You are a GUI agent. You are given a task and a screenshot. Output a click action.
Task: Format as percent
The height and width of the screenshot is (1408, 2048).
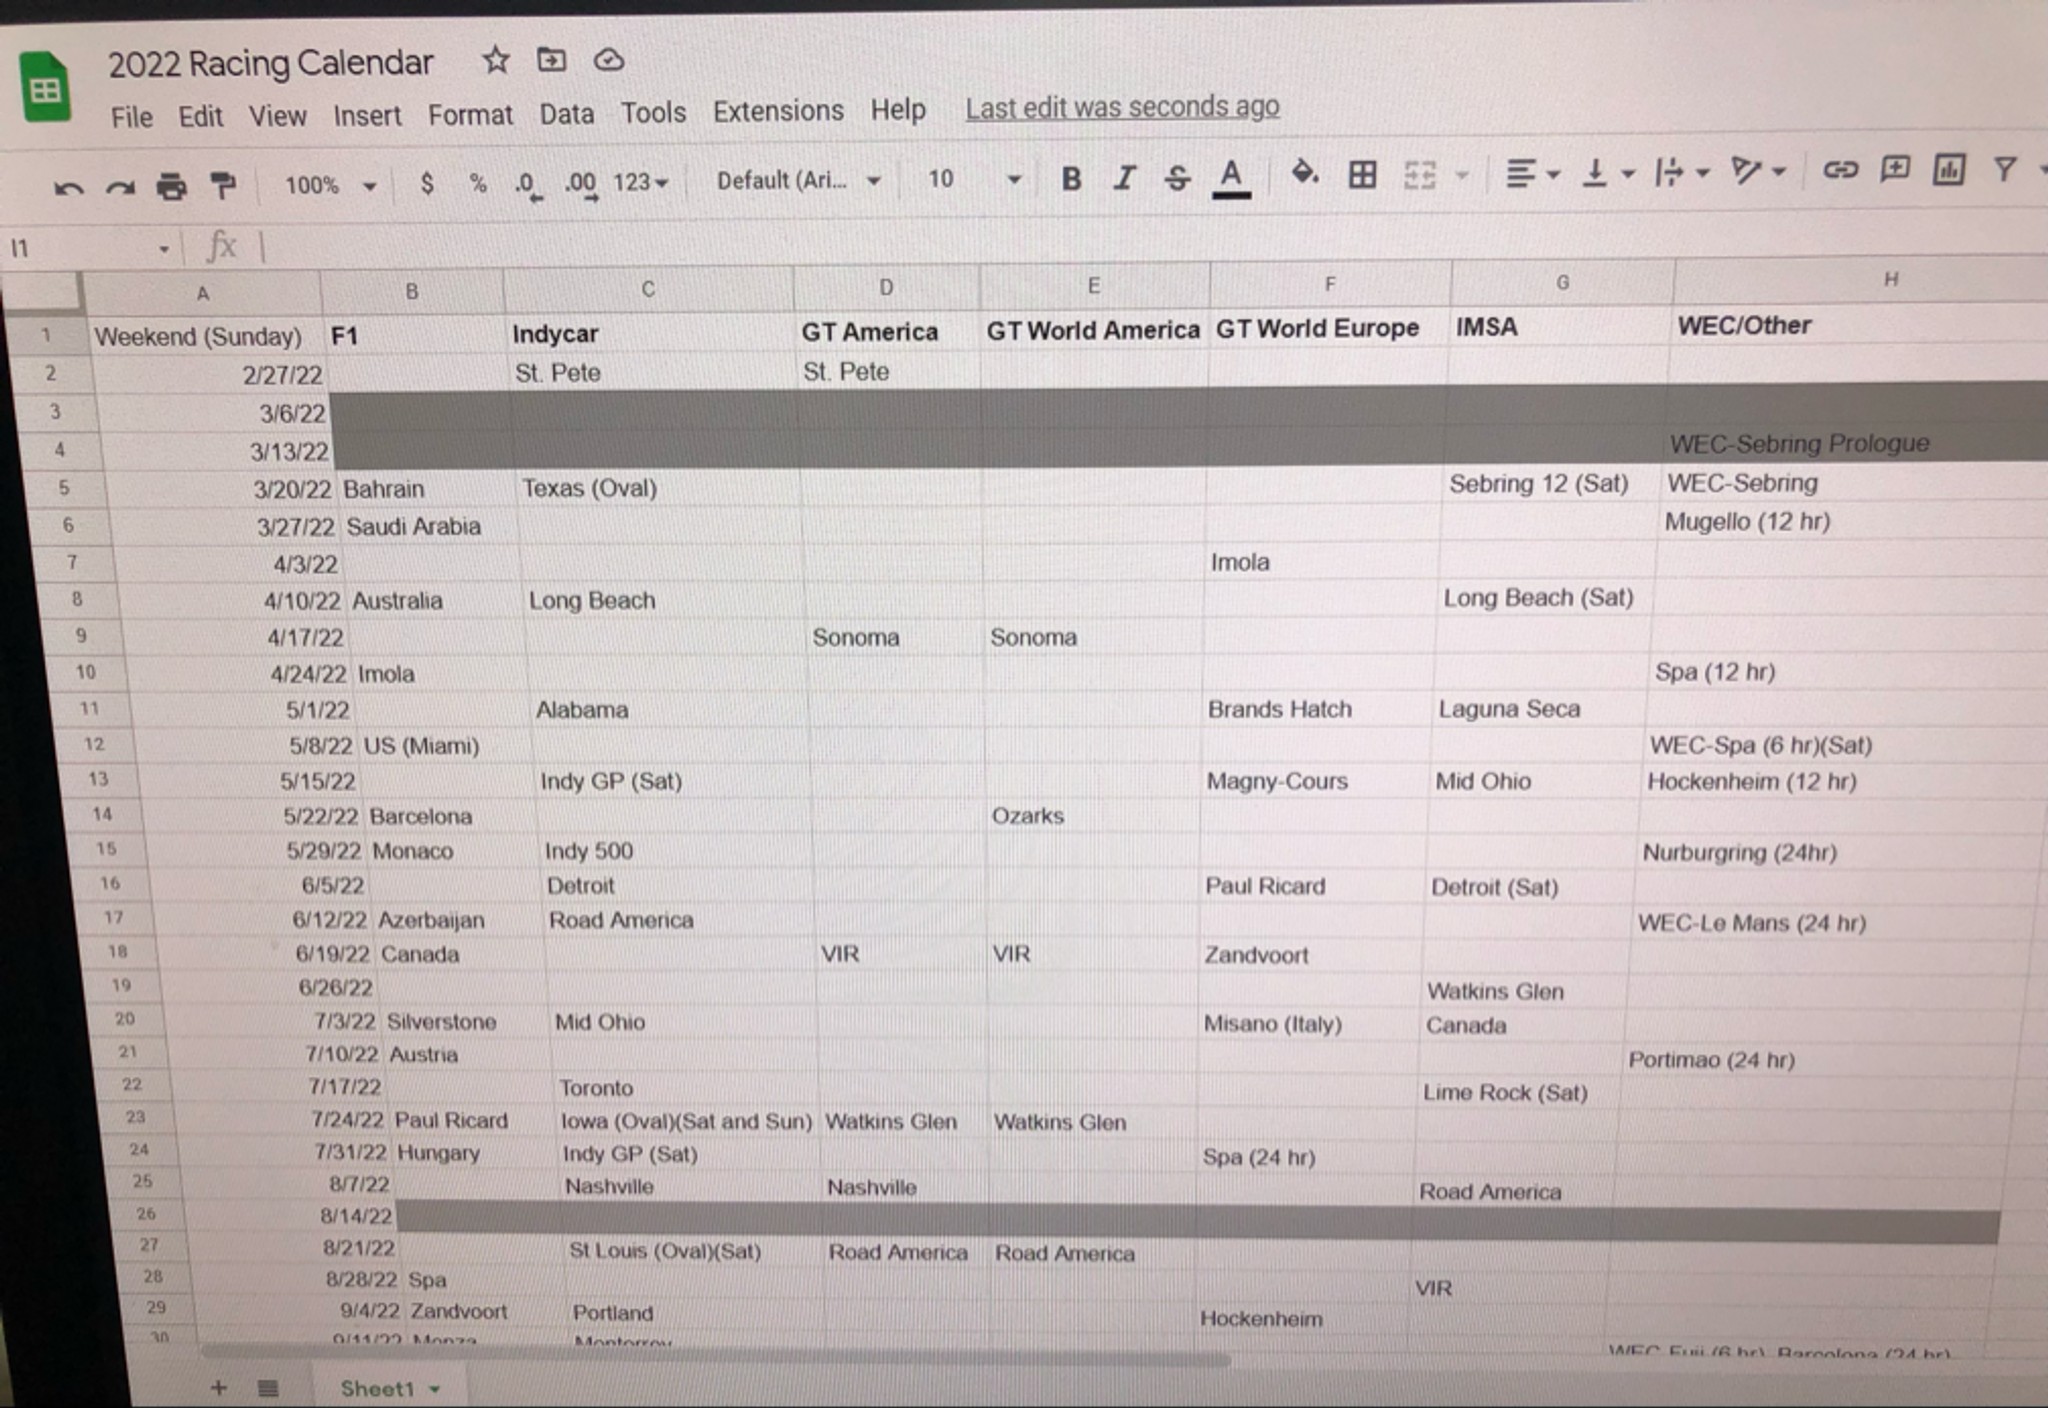478,183
